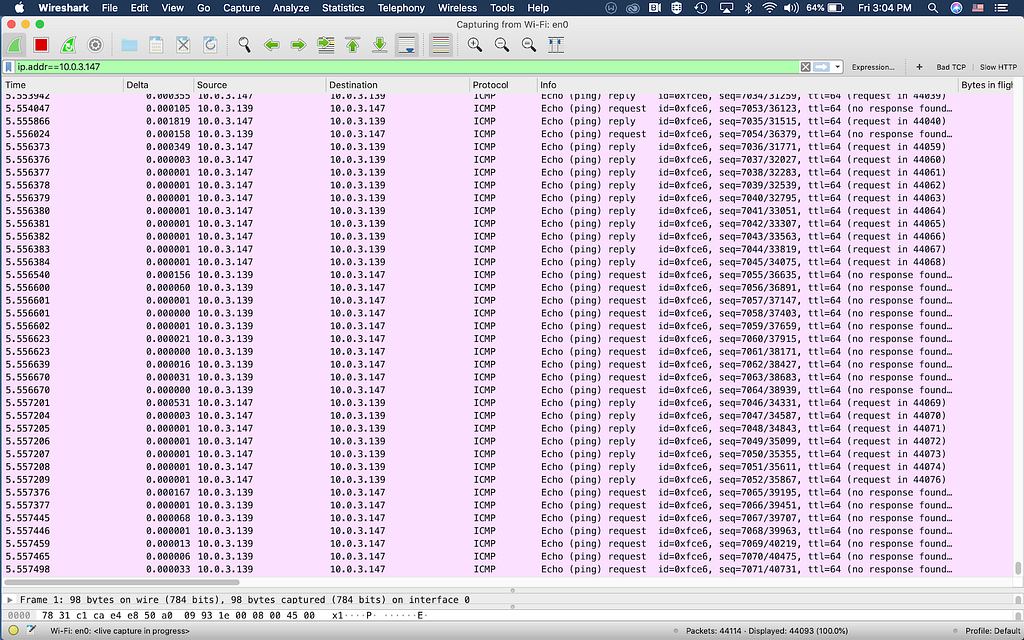Jump to the last packet
Viewport: 1024px width, 640px height.
(379, 45)
